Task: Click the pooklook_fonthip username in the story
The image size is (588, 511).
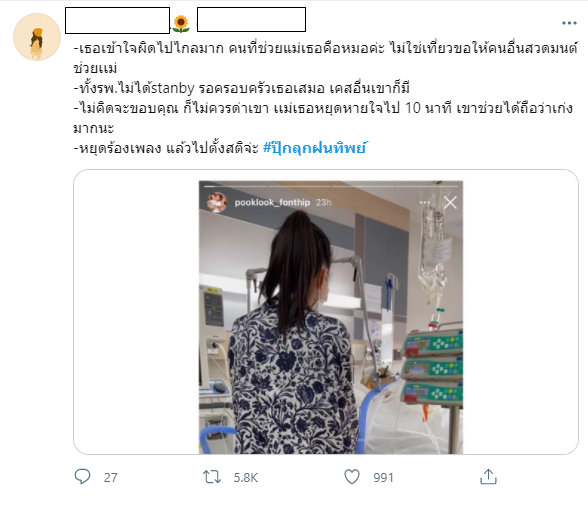Action: coord(272,202)
